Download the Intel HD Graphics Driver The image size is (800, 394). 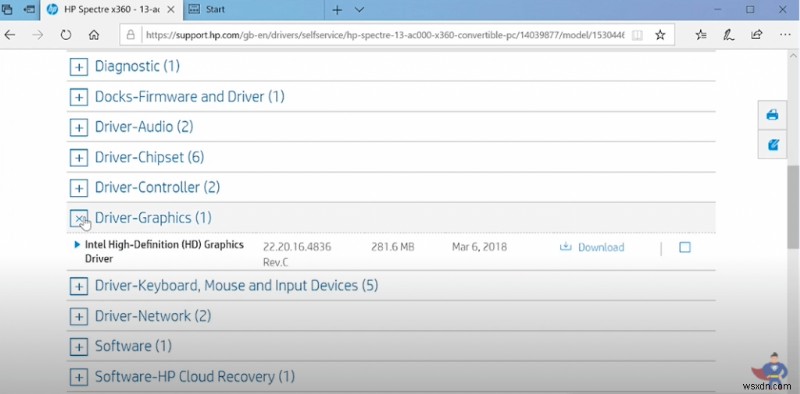coord(601,248)
